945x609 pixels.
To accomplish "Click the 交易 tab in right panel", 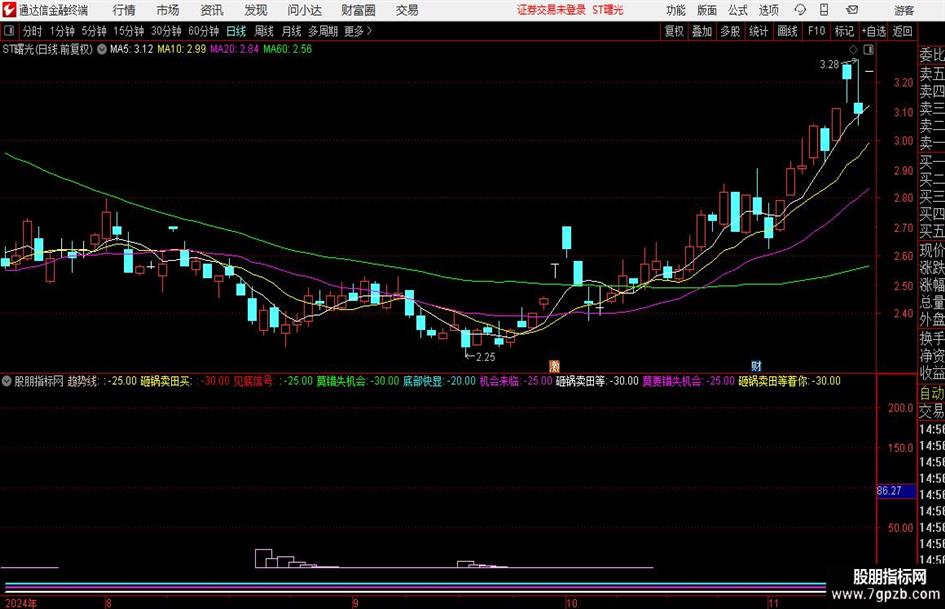I will click(932, 411).
